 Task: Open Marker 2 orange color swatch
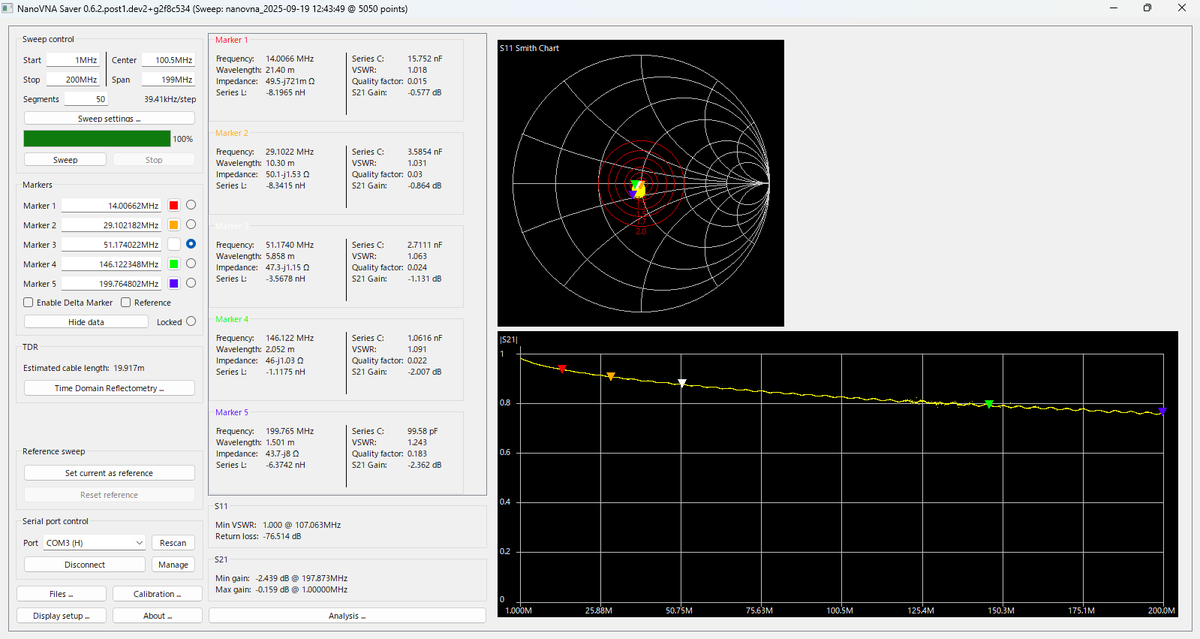tap(173, 225)
